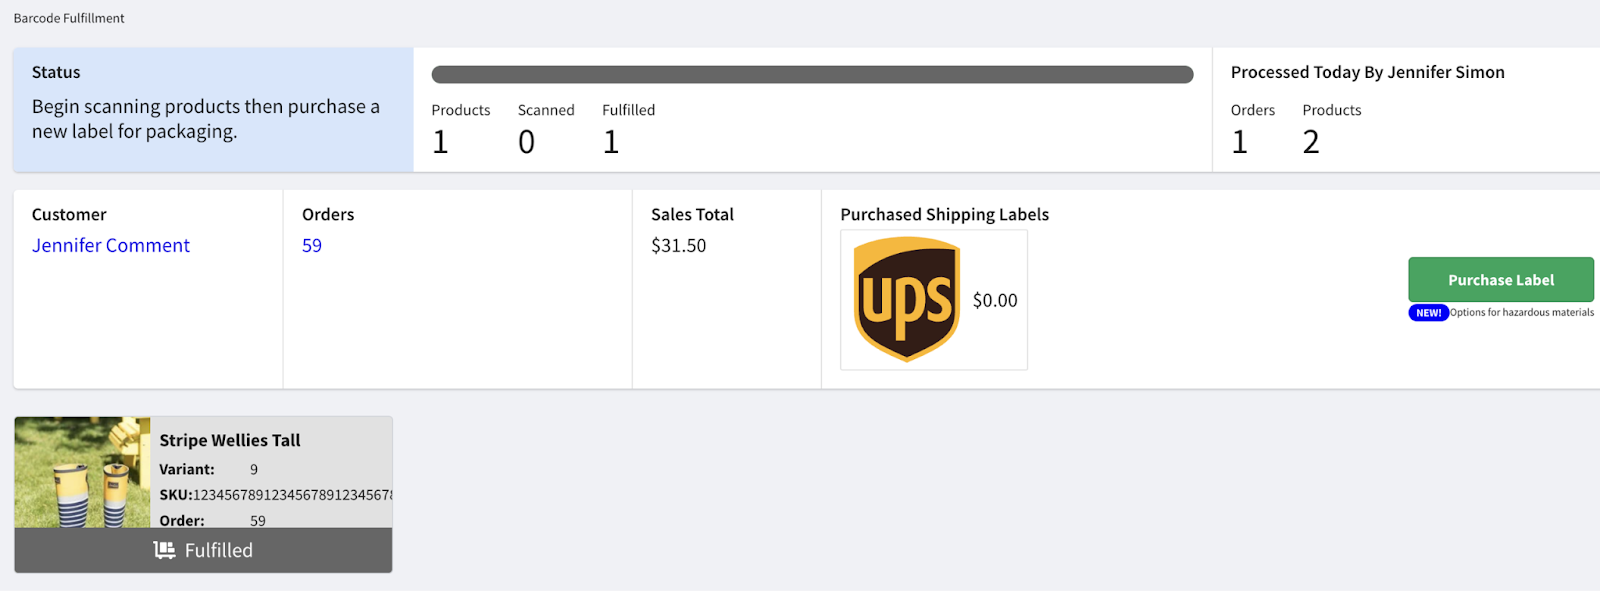This screenshot has height=591, width=1600.
Task: Click the Scanned count value
Action: coord(526,143)
